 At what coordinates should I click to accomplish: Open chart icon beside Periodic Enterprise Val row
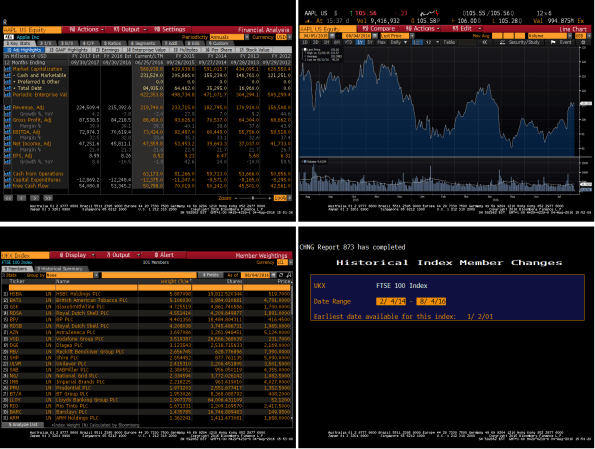(7, 95)
